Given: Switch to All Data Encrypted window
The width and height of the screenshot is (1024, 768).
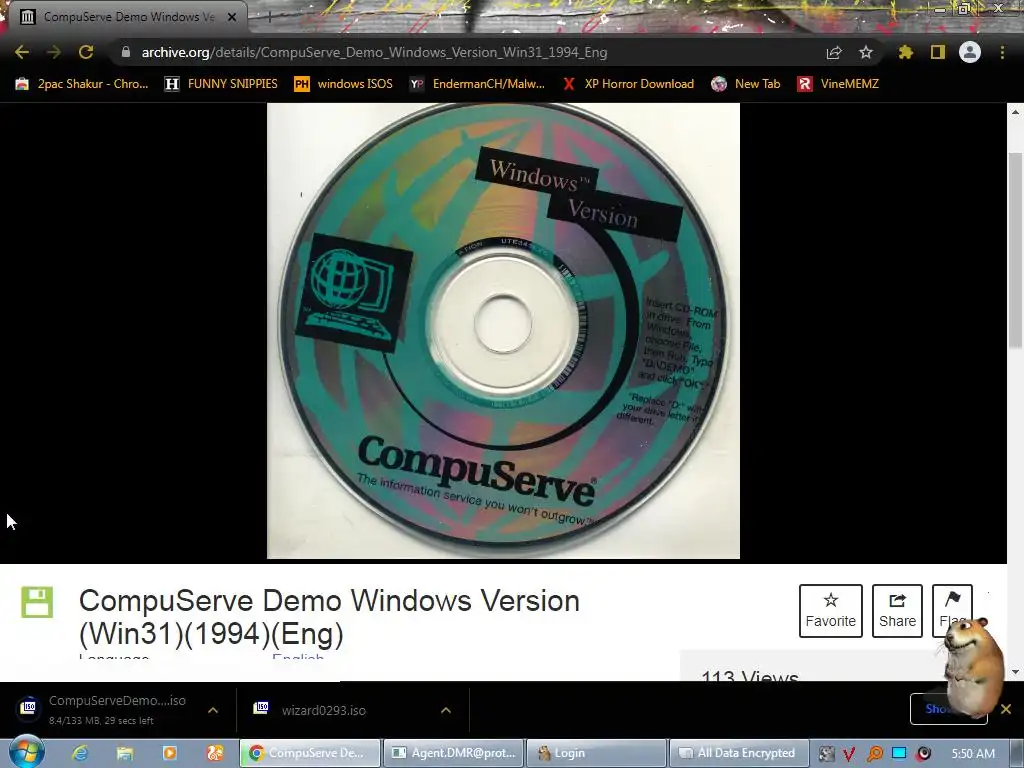Looking at the screenshot, I should [739, 753].
